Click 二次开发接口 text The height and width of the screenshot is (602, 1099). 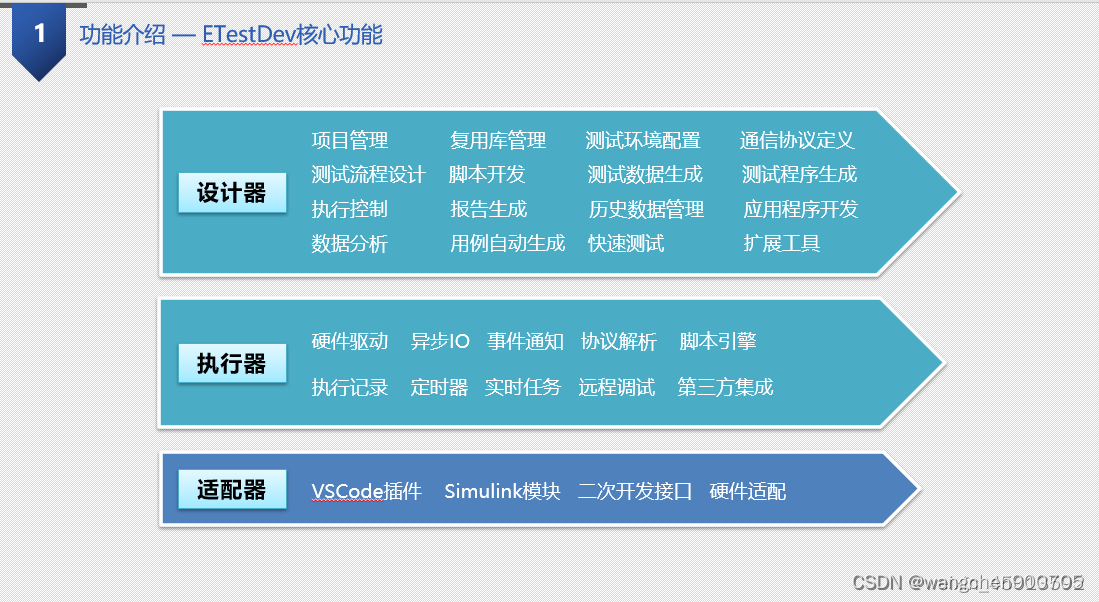point(635,491)
